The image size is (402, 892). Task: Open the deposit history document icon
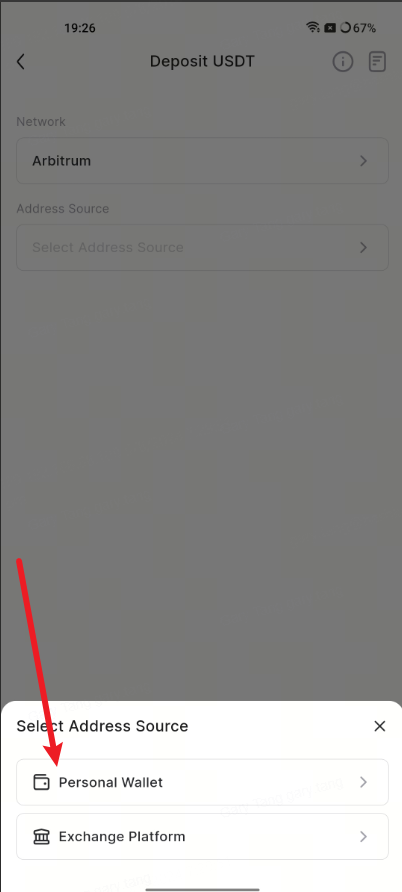coord(378,61)
